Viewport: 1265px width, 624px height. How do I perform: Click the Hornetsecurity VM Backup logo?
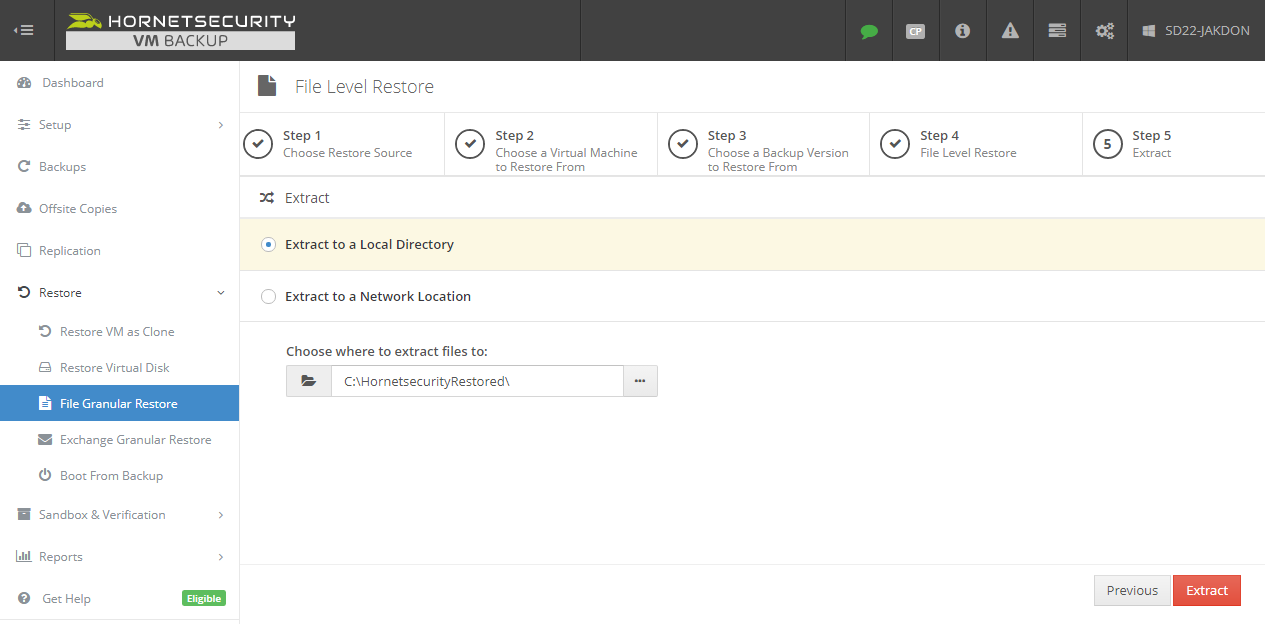tap(179, 30)
